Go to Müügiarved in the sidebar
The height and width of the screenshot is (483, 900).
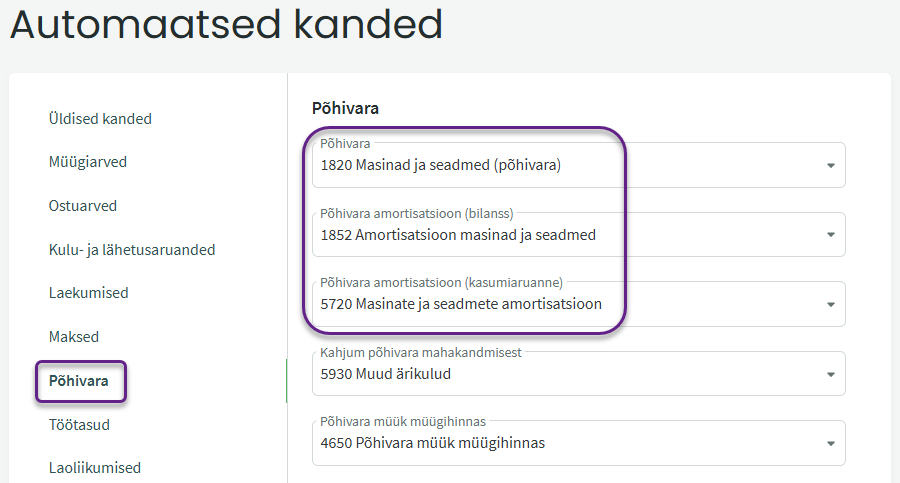tap(88, 162)
